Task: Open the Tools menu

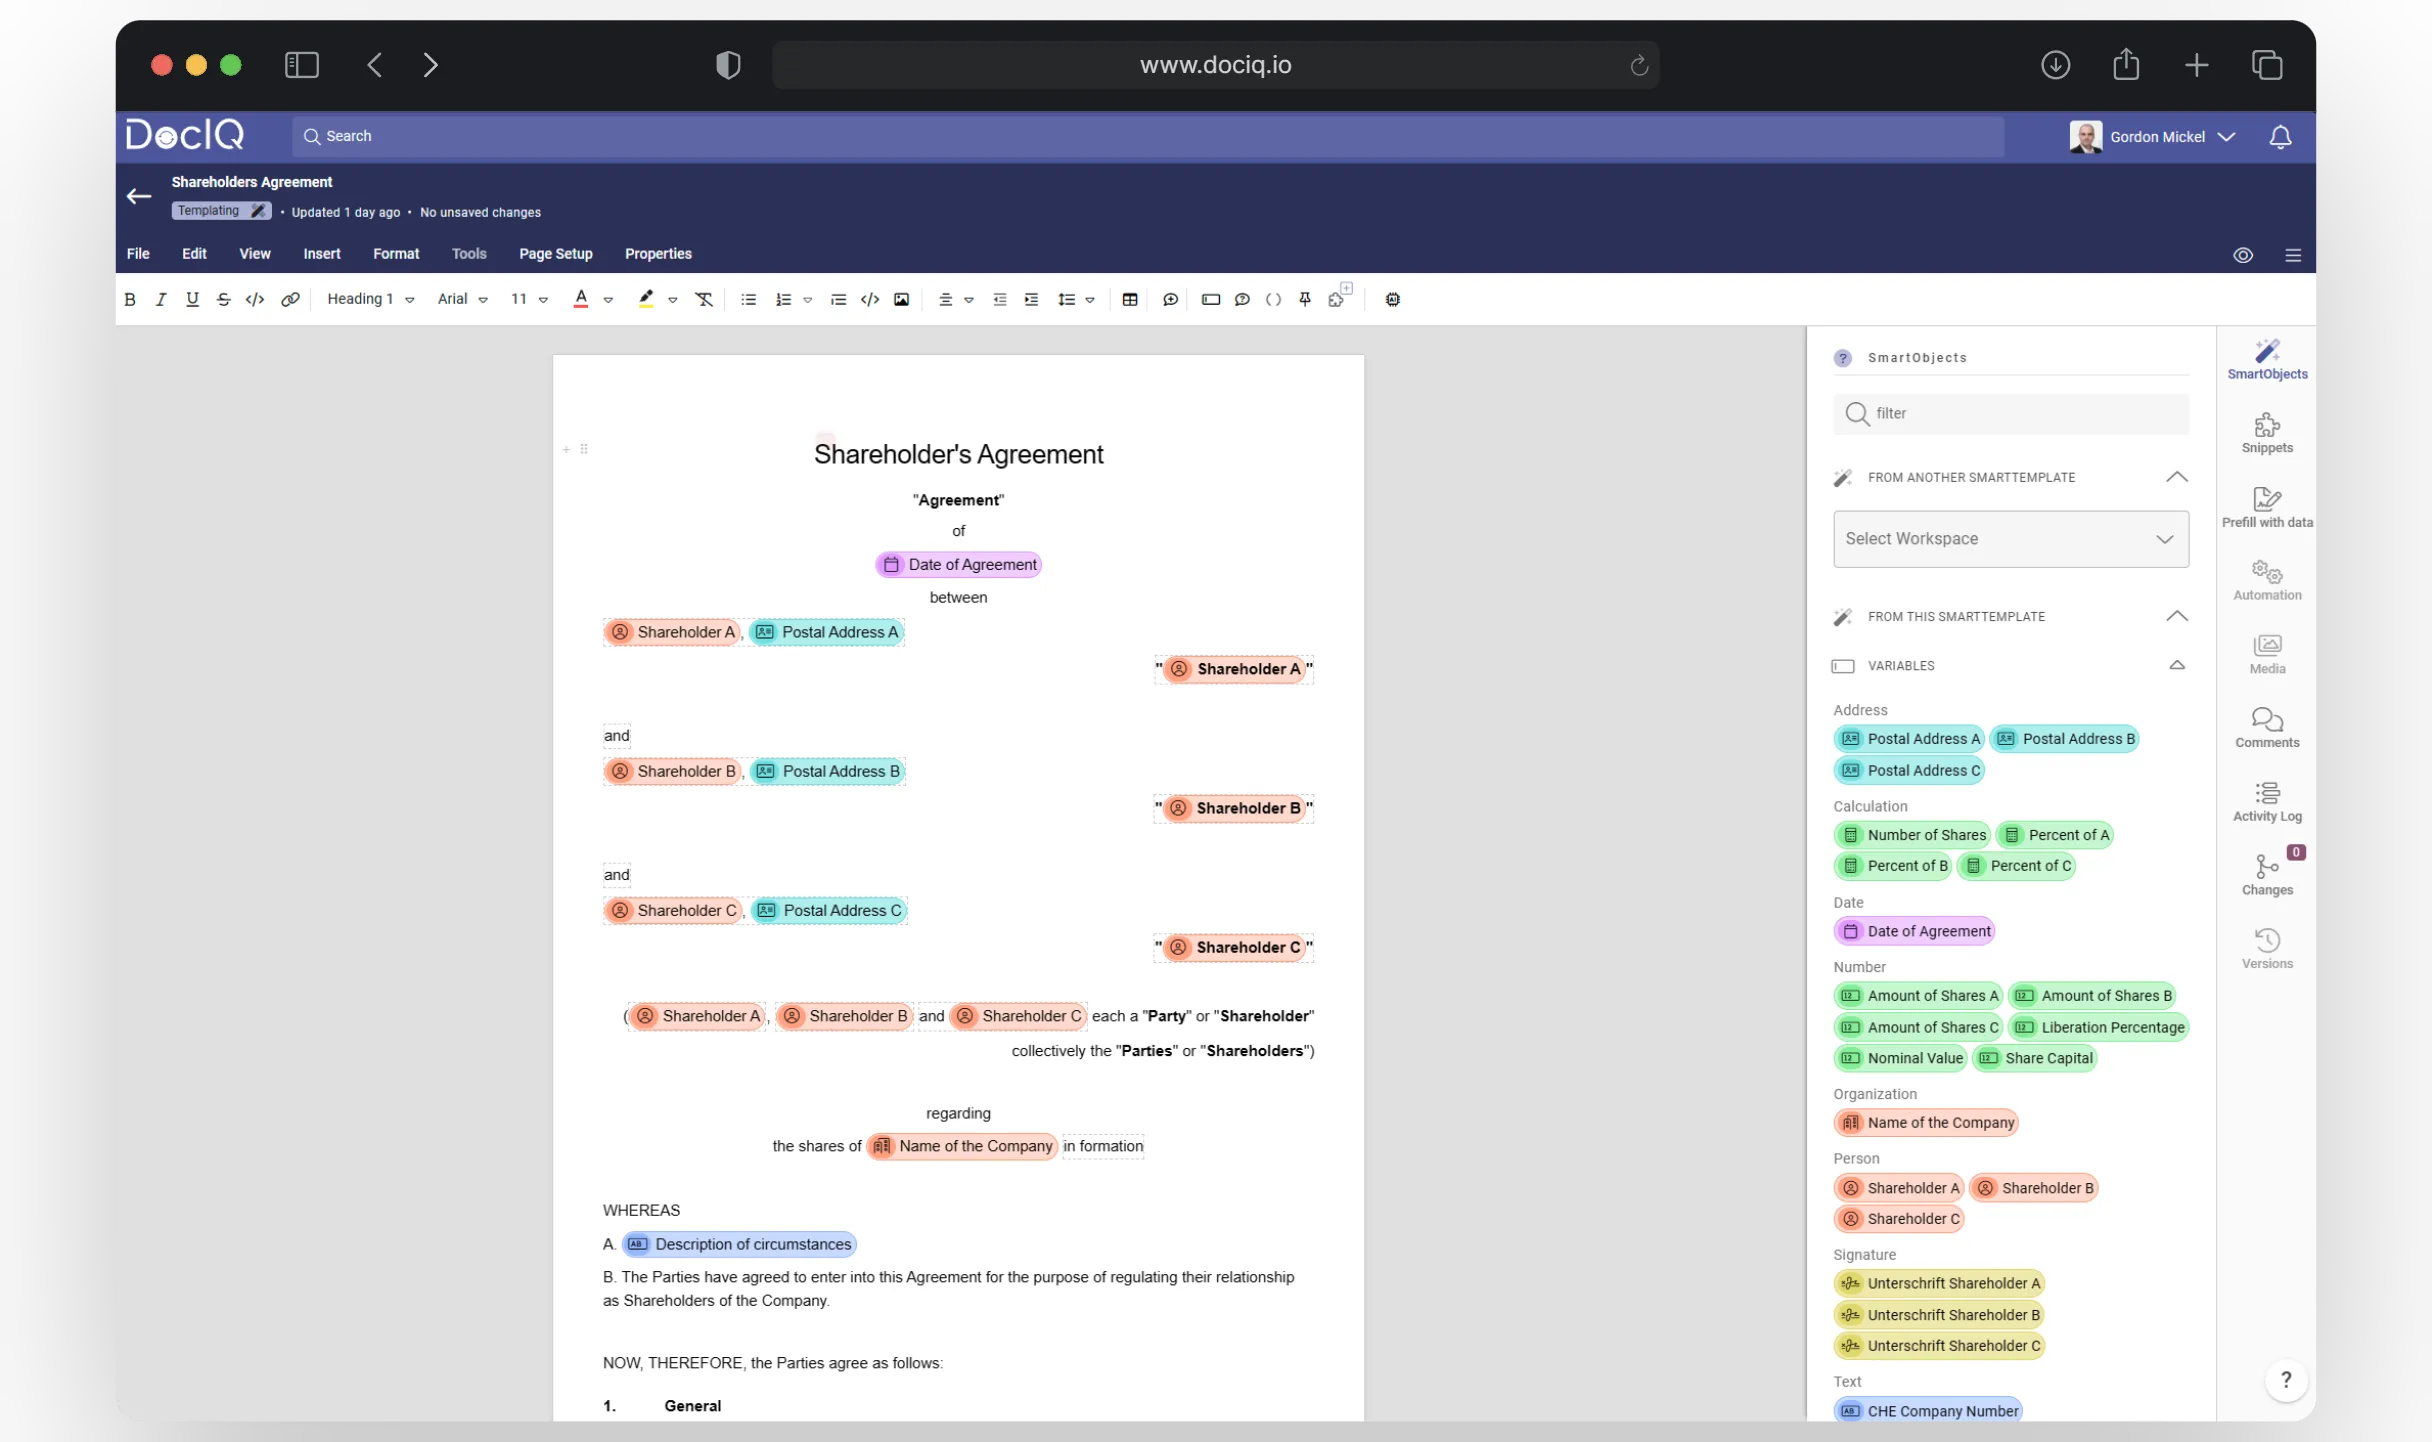Action: [x=470, y=254]
